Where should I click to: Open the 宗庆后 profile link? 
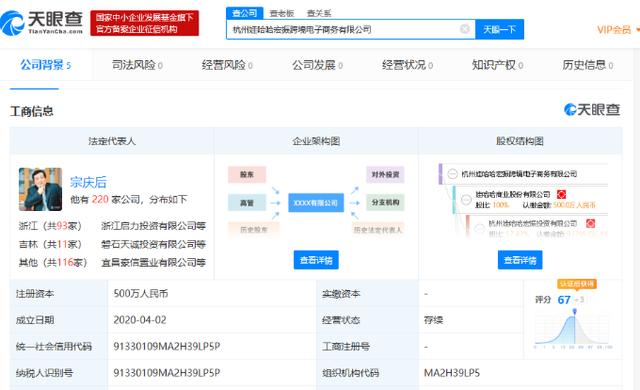(x=88, y=182)
